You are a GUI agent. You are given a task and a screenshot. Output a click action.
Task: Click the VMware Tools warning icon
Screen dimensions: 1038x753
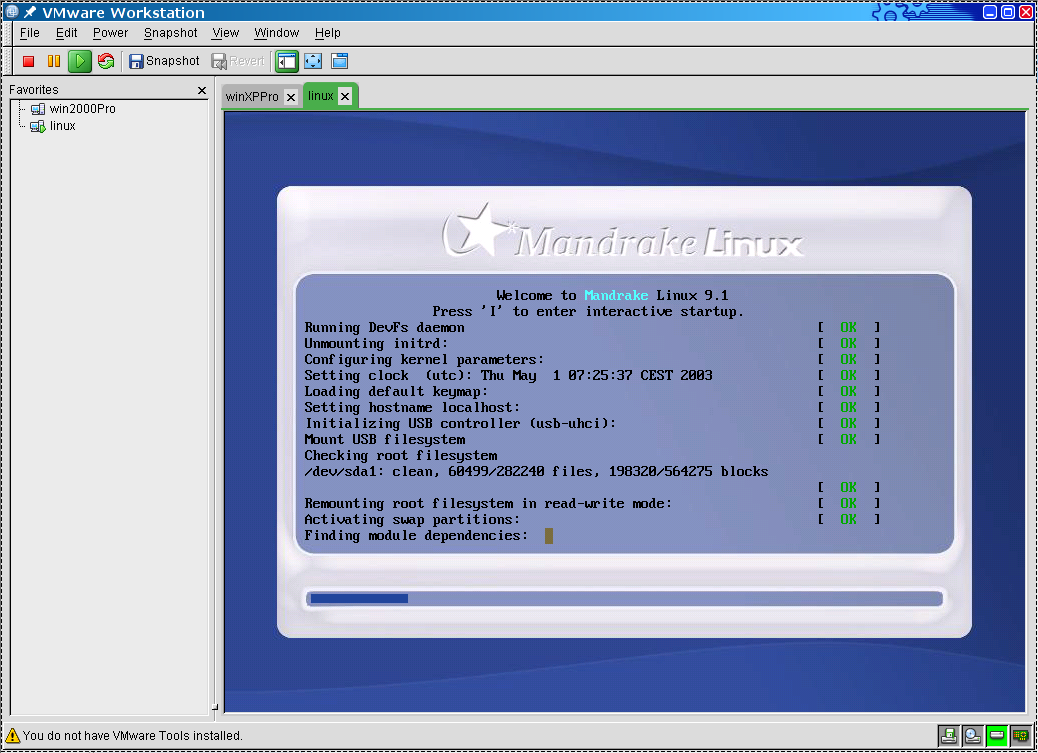click(13, 735)
